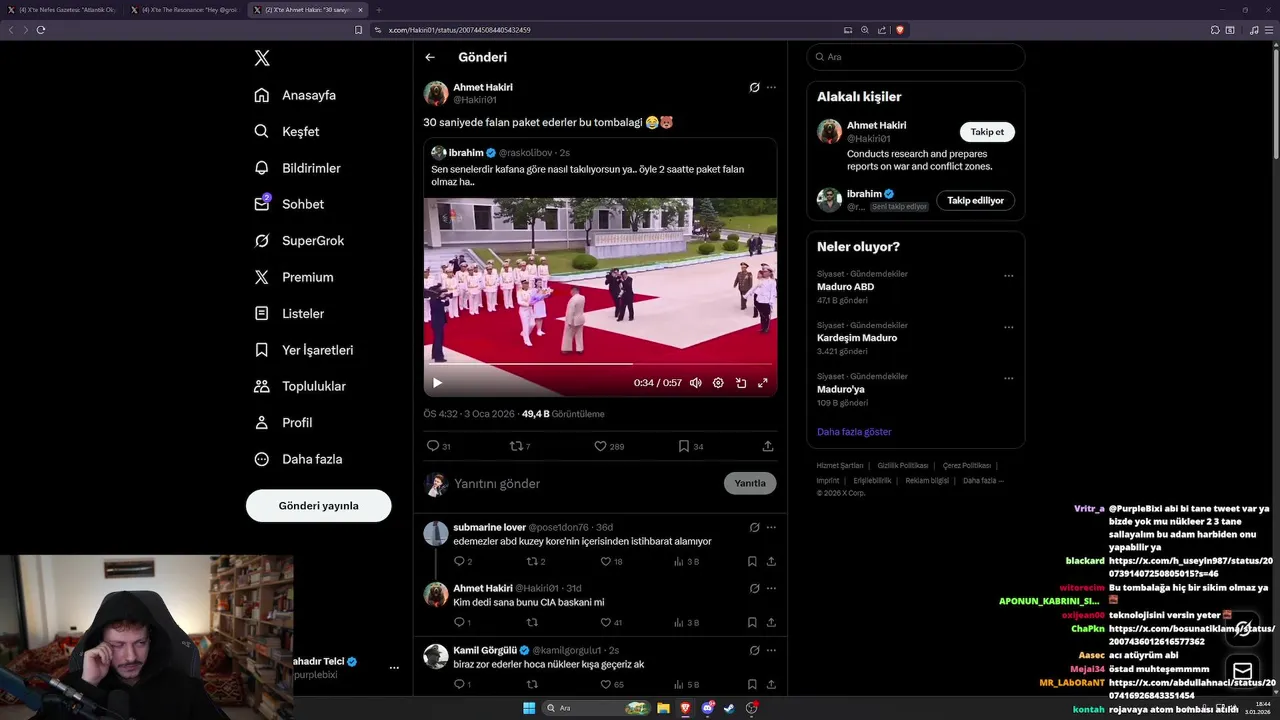Screen dimensions: 1280x720
Task: Go to X home via the X logo
Action: point(262,58)
